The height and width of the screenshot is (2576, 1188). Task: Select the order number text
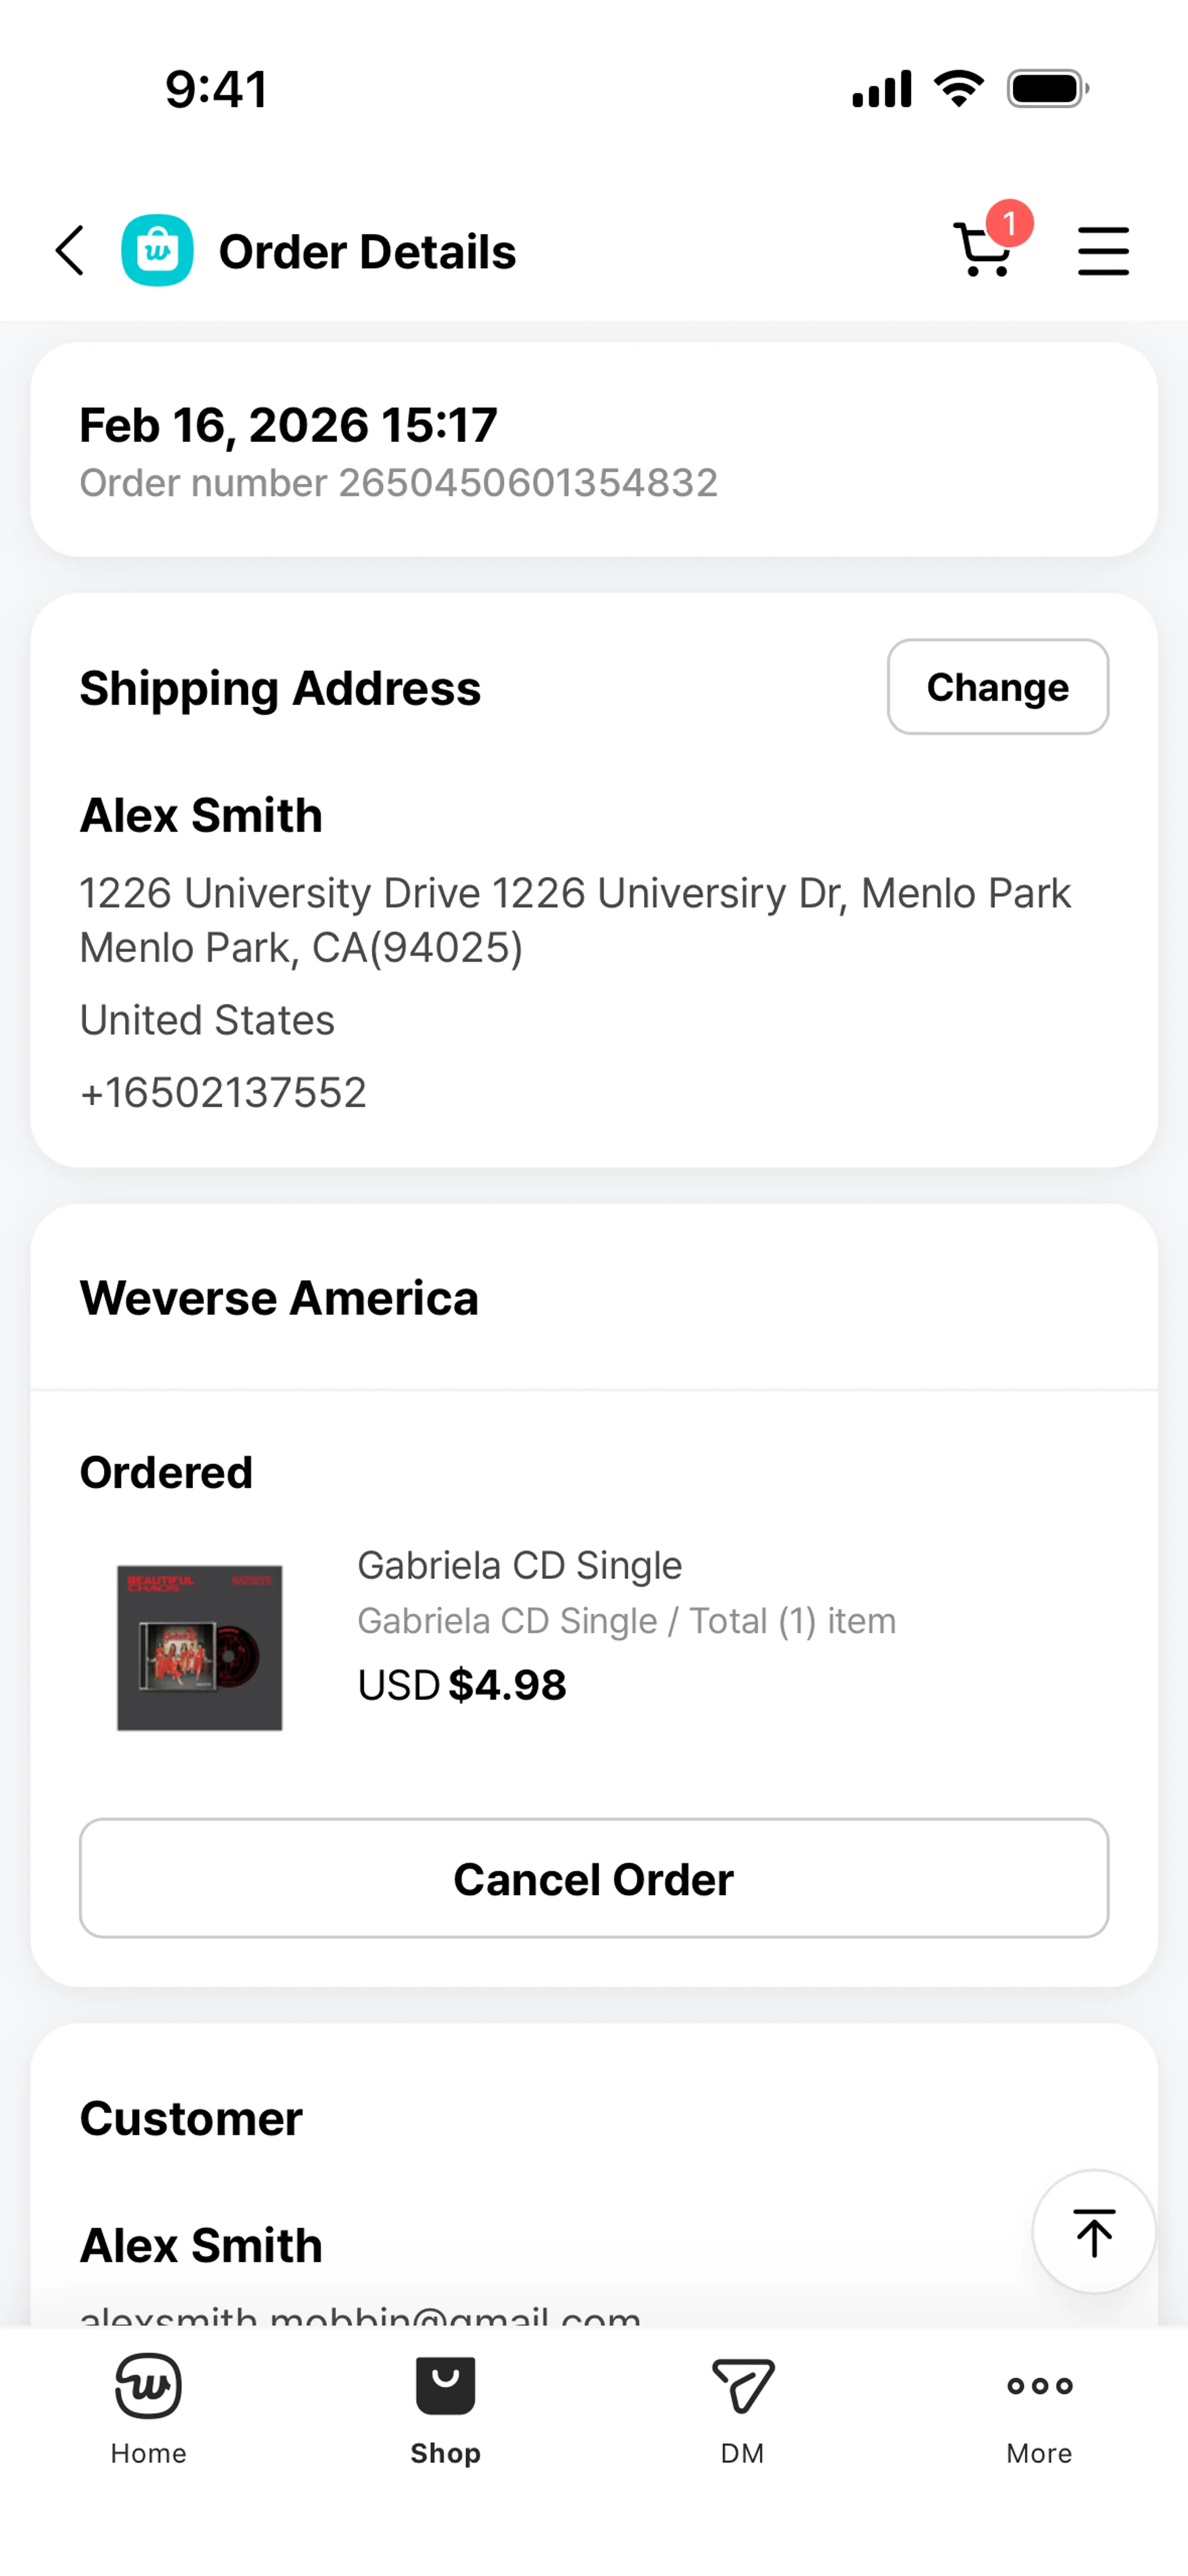click(398, 483)
